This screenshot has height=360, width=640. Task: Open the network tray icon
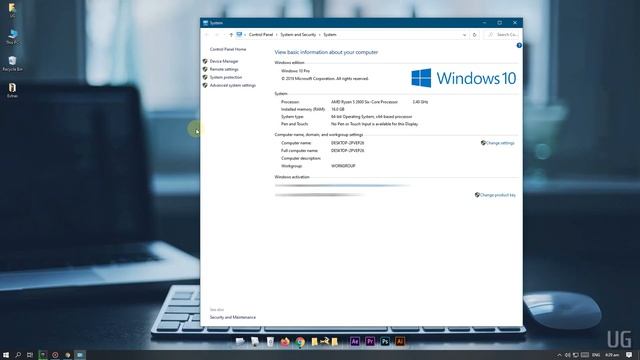click(x=576, y=355)
